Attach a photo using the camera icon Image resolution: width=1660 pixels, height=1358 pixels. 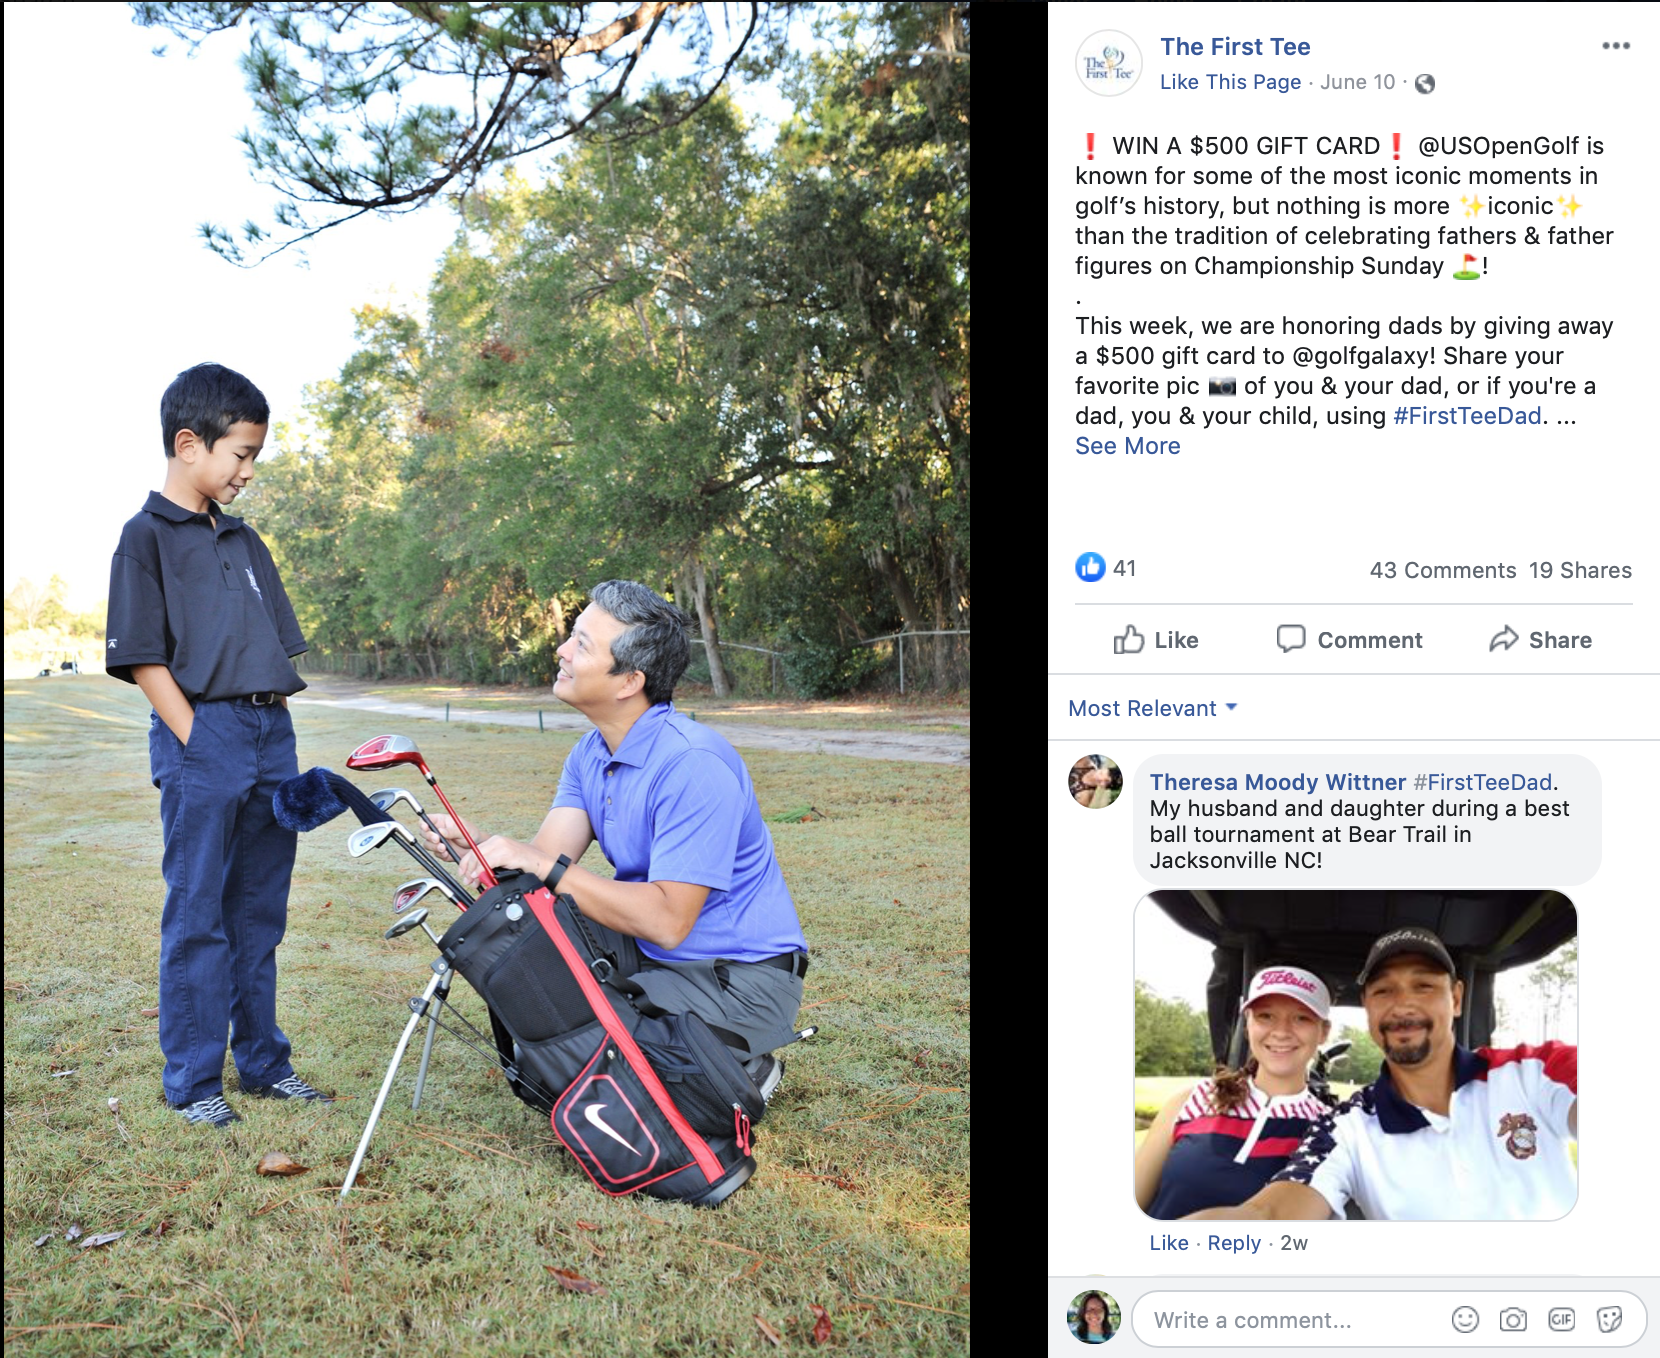coord(1513,1320)
